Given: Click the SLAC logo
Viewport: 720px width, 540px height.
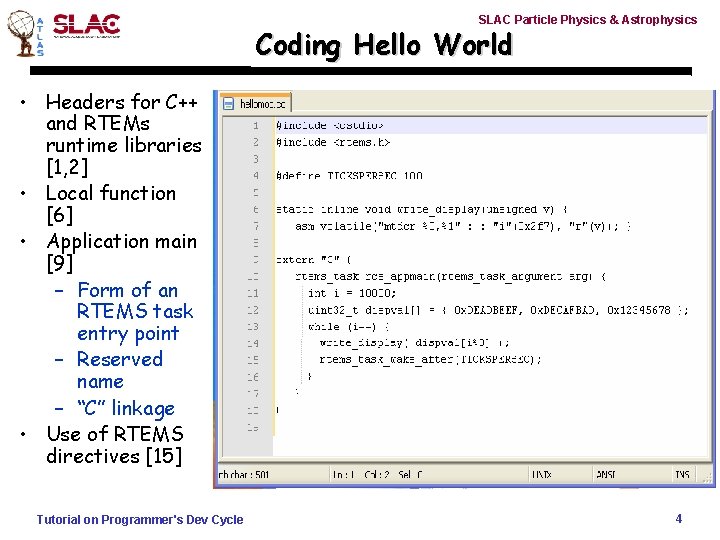Looking at the screenshot, I should click(x=86, y=26).
